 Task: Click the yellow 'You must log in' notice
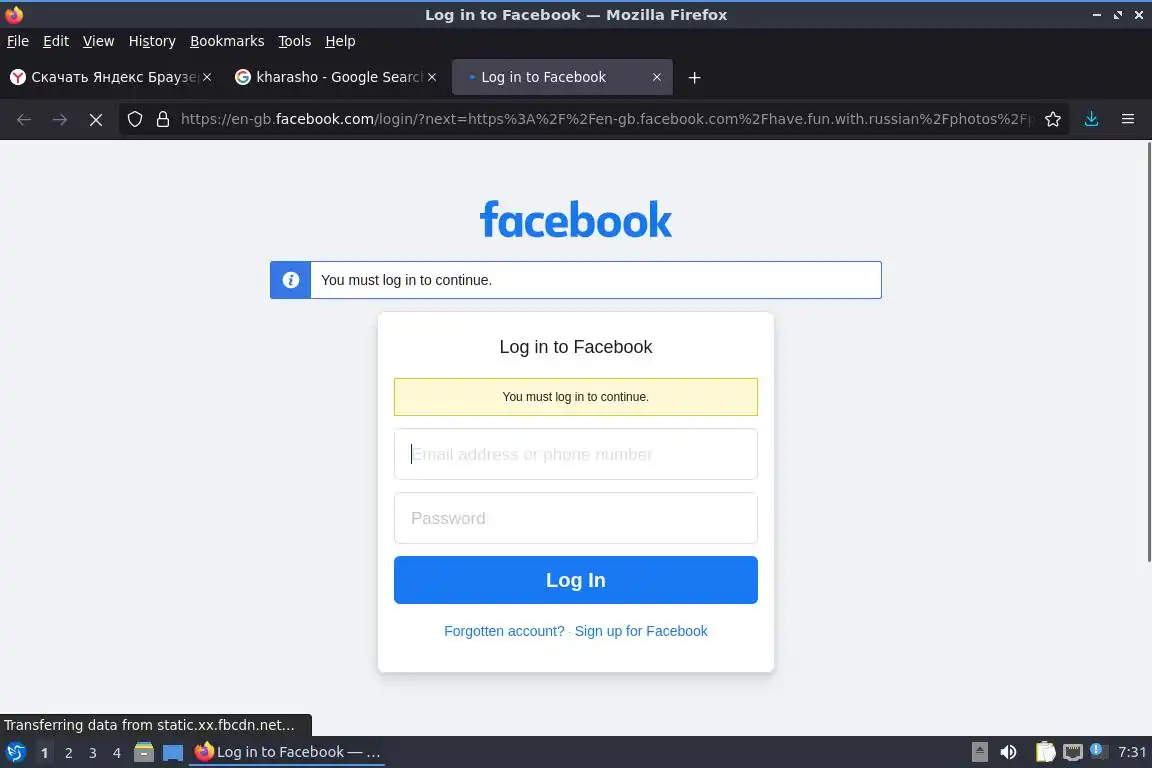click(x=575, y=397)
